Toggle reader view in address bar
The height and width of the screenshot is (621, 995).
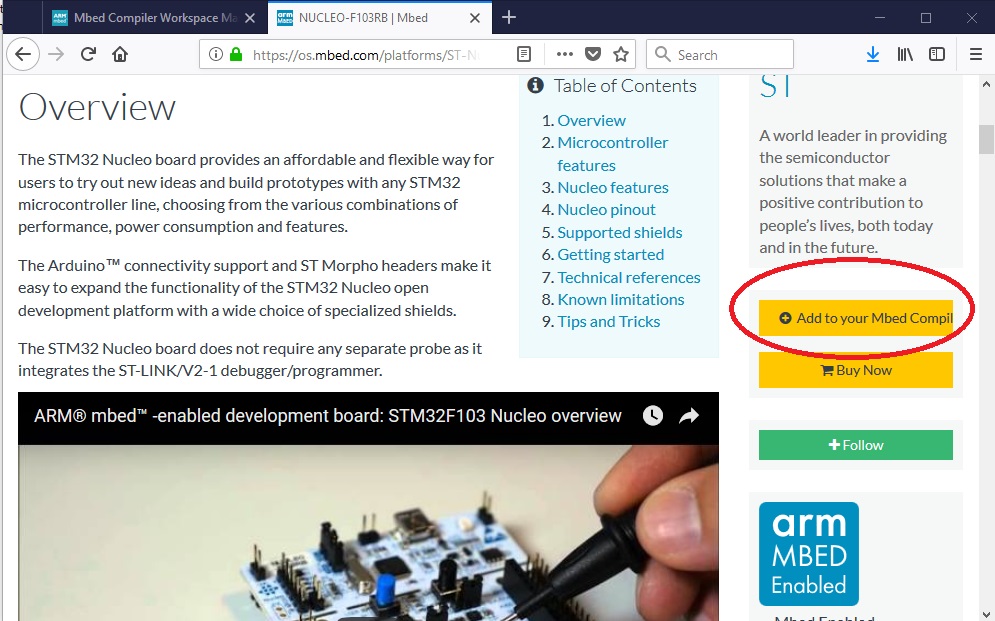[524, 55]
